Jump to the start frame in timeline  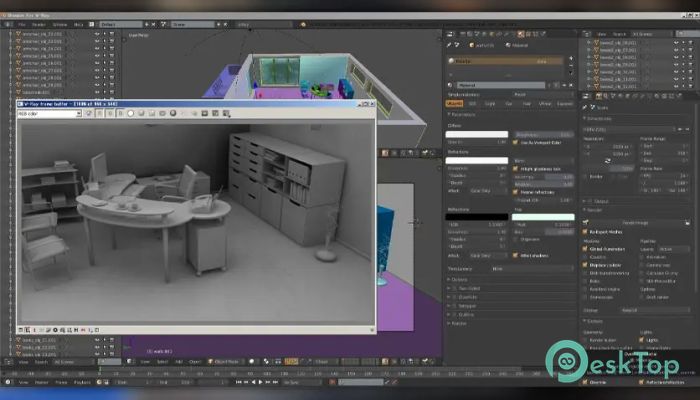pos(238,382)
